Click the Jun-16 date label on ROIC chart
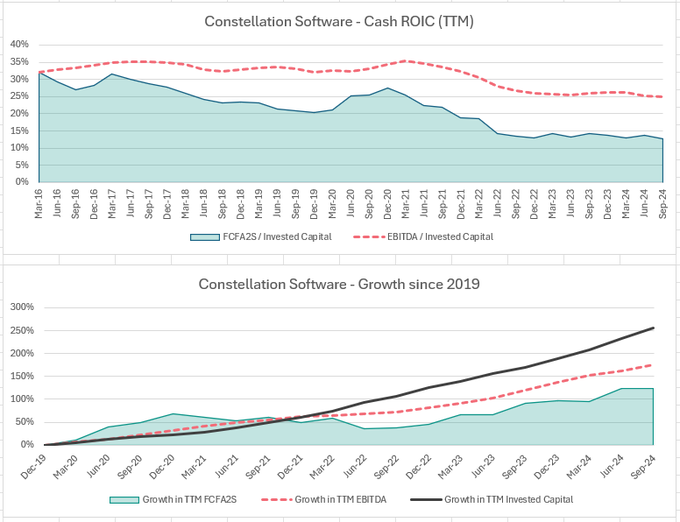 point(57,204)
